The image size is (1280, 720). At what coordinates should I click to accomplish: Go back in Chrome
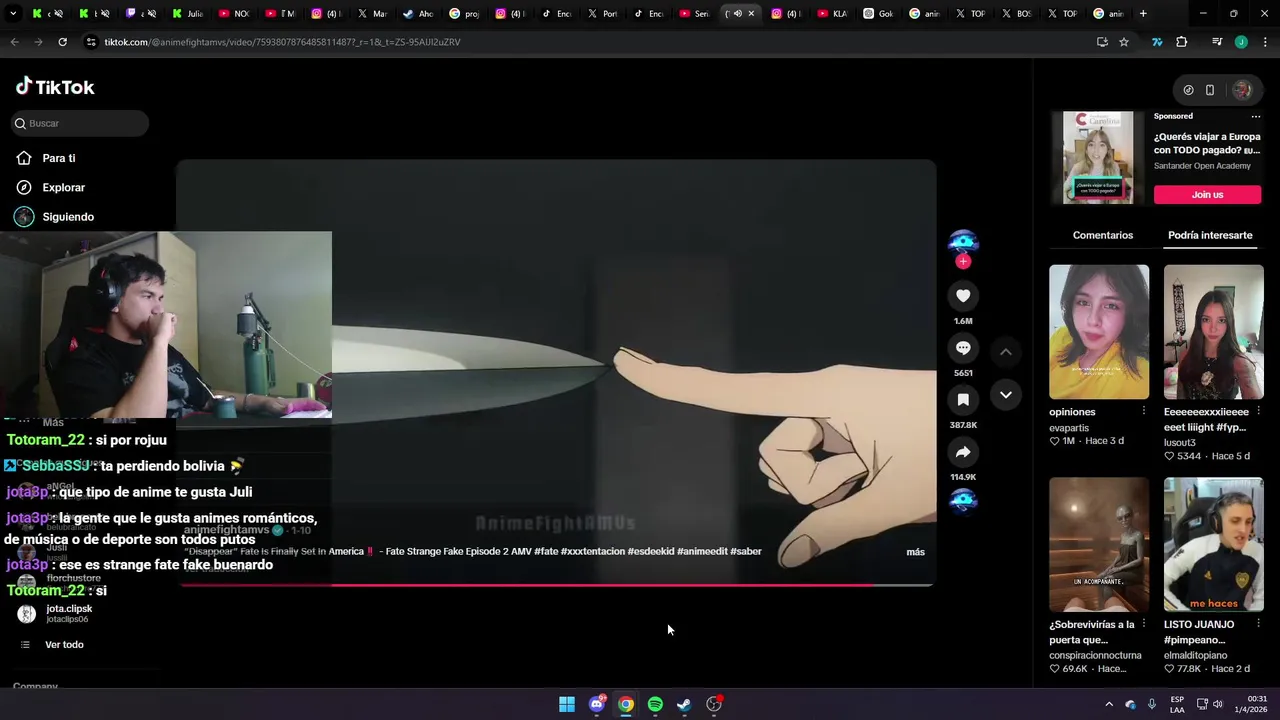tap(14, 42)
